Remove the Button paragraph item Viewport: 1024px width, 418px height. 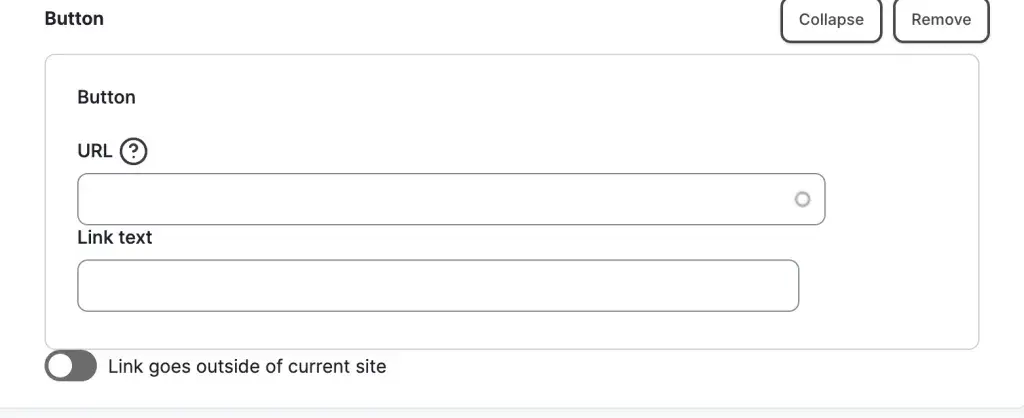click(941, 20)
